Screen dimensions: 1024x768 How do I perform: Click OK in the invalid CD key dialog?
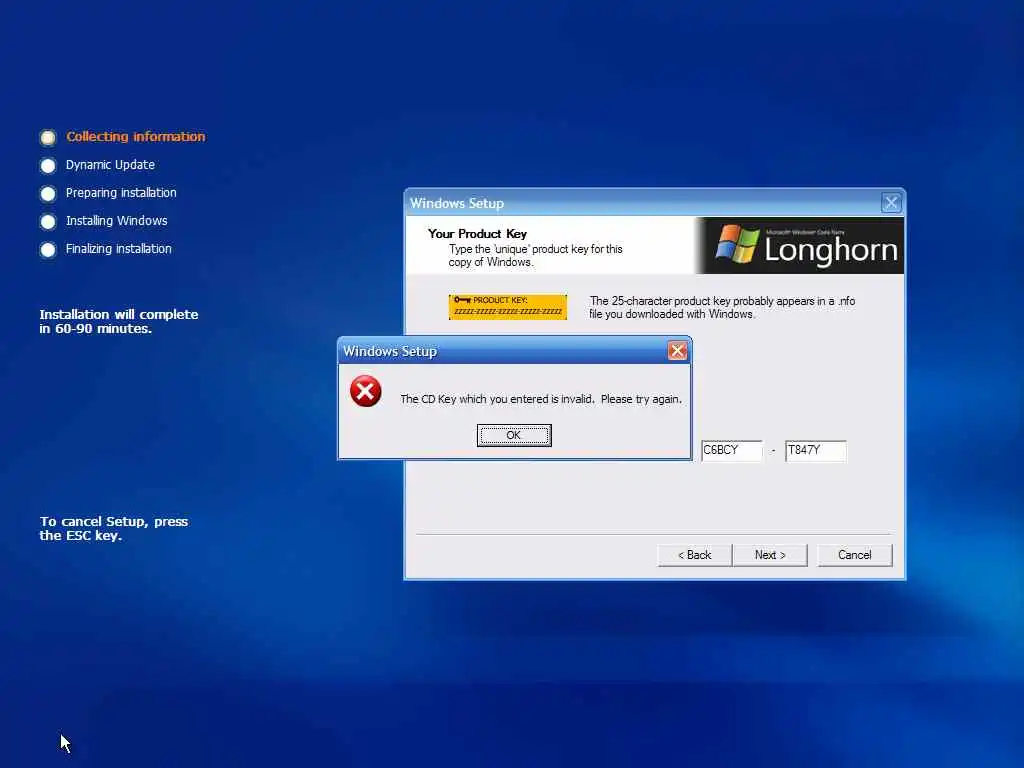click(514, 435)
